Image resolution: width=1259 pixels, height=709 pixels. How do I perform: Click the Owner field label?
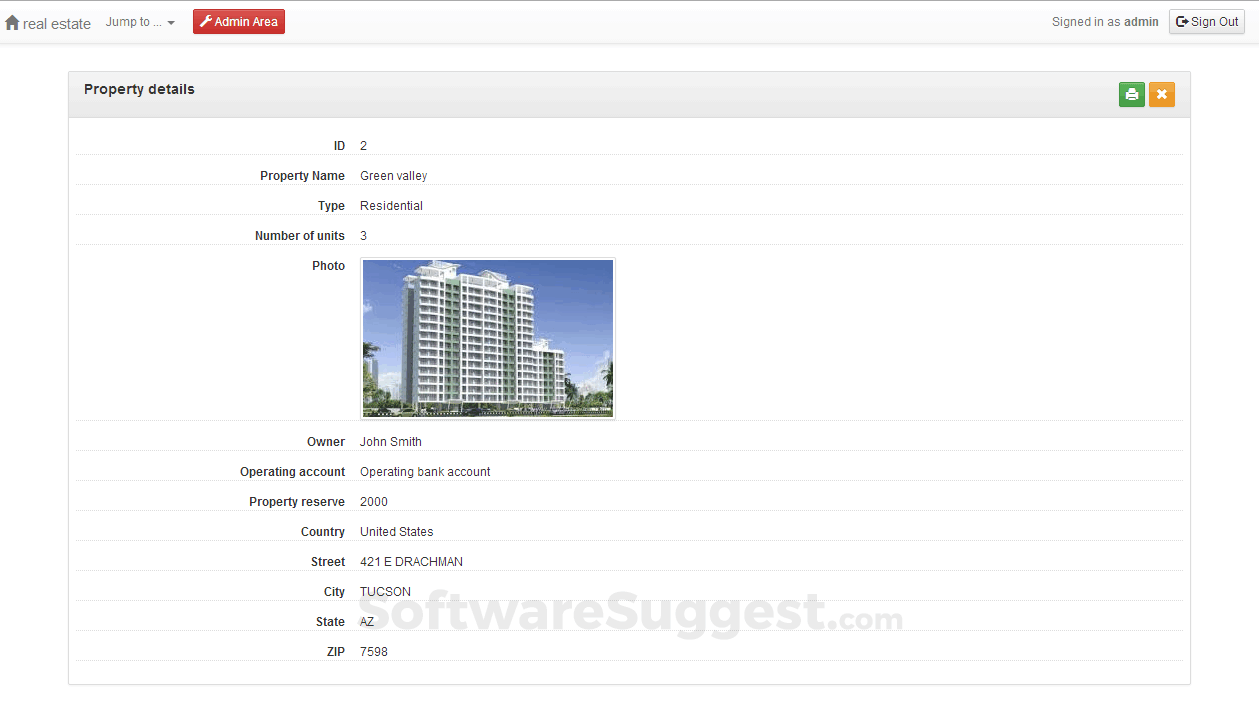326,442
